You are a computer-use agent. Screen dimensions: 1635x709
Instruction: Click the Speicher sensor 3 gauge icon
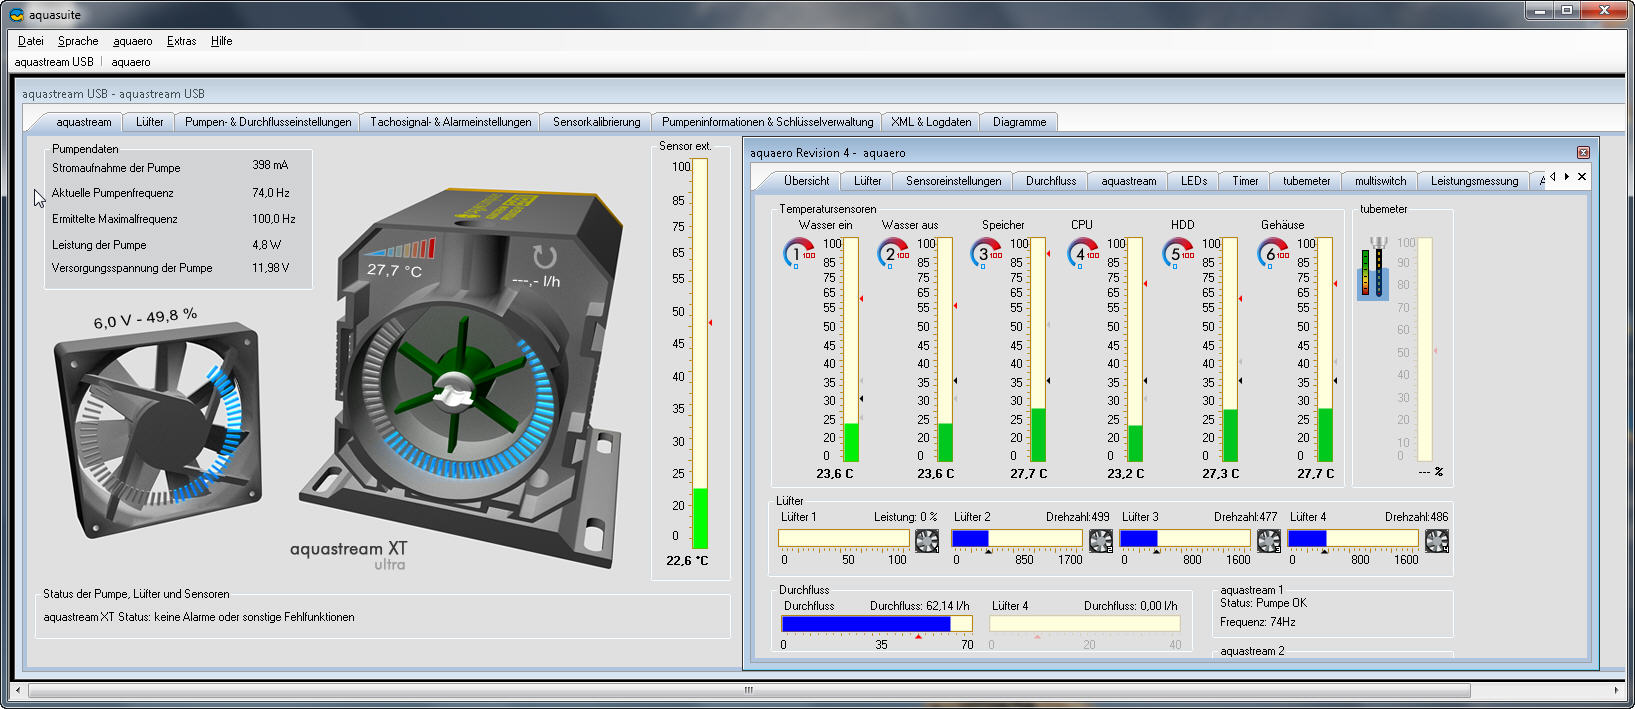[x=986, y=253]
